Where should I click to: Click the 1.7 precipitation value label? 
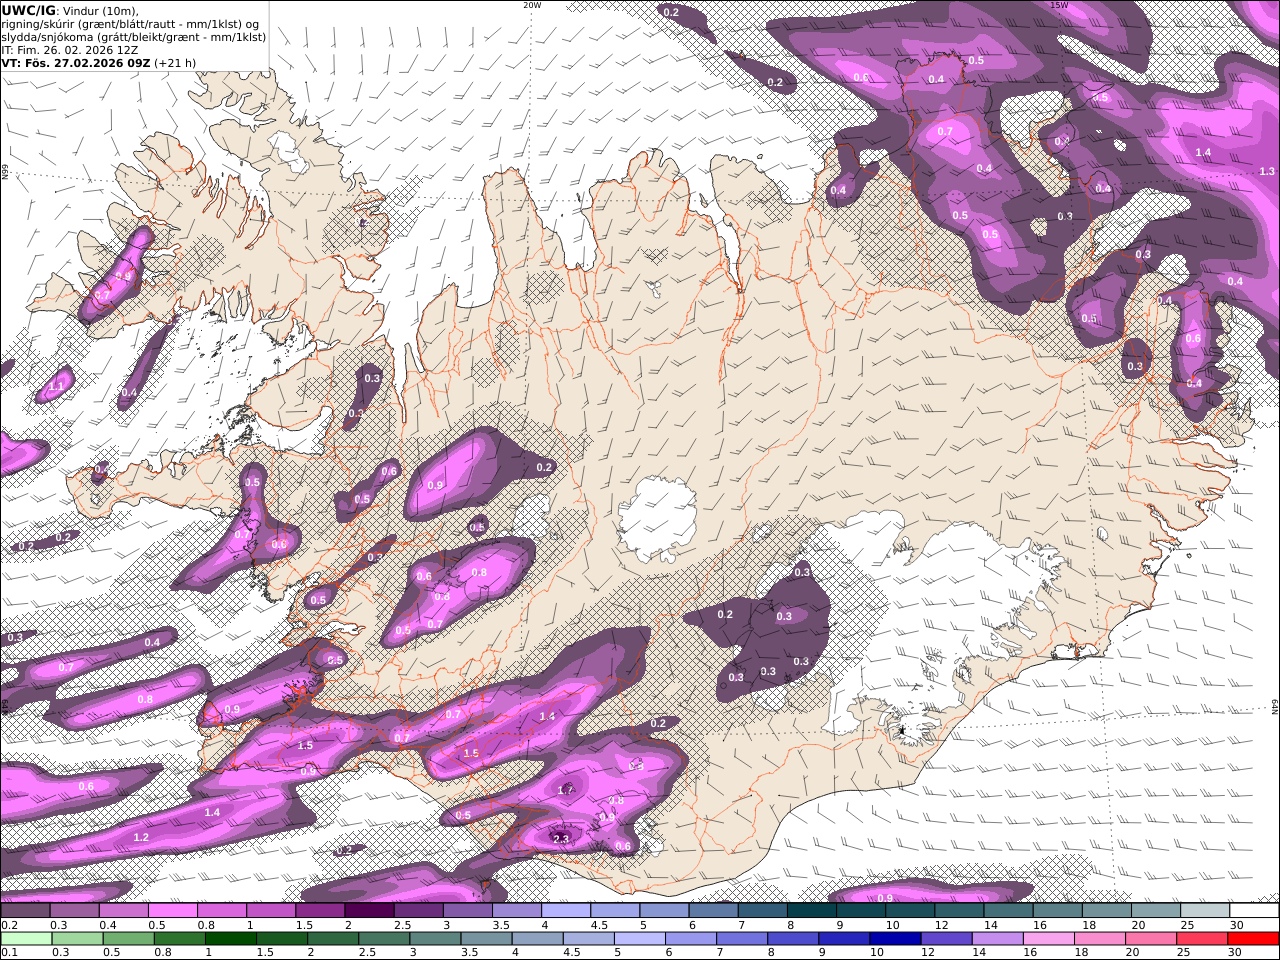click(x=566, y=789)
